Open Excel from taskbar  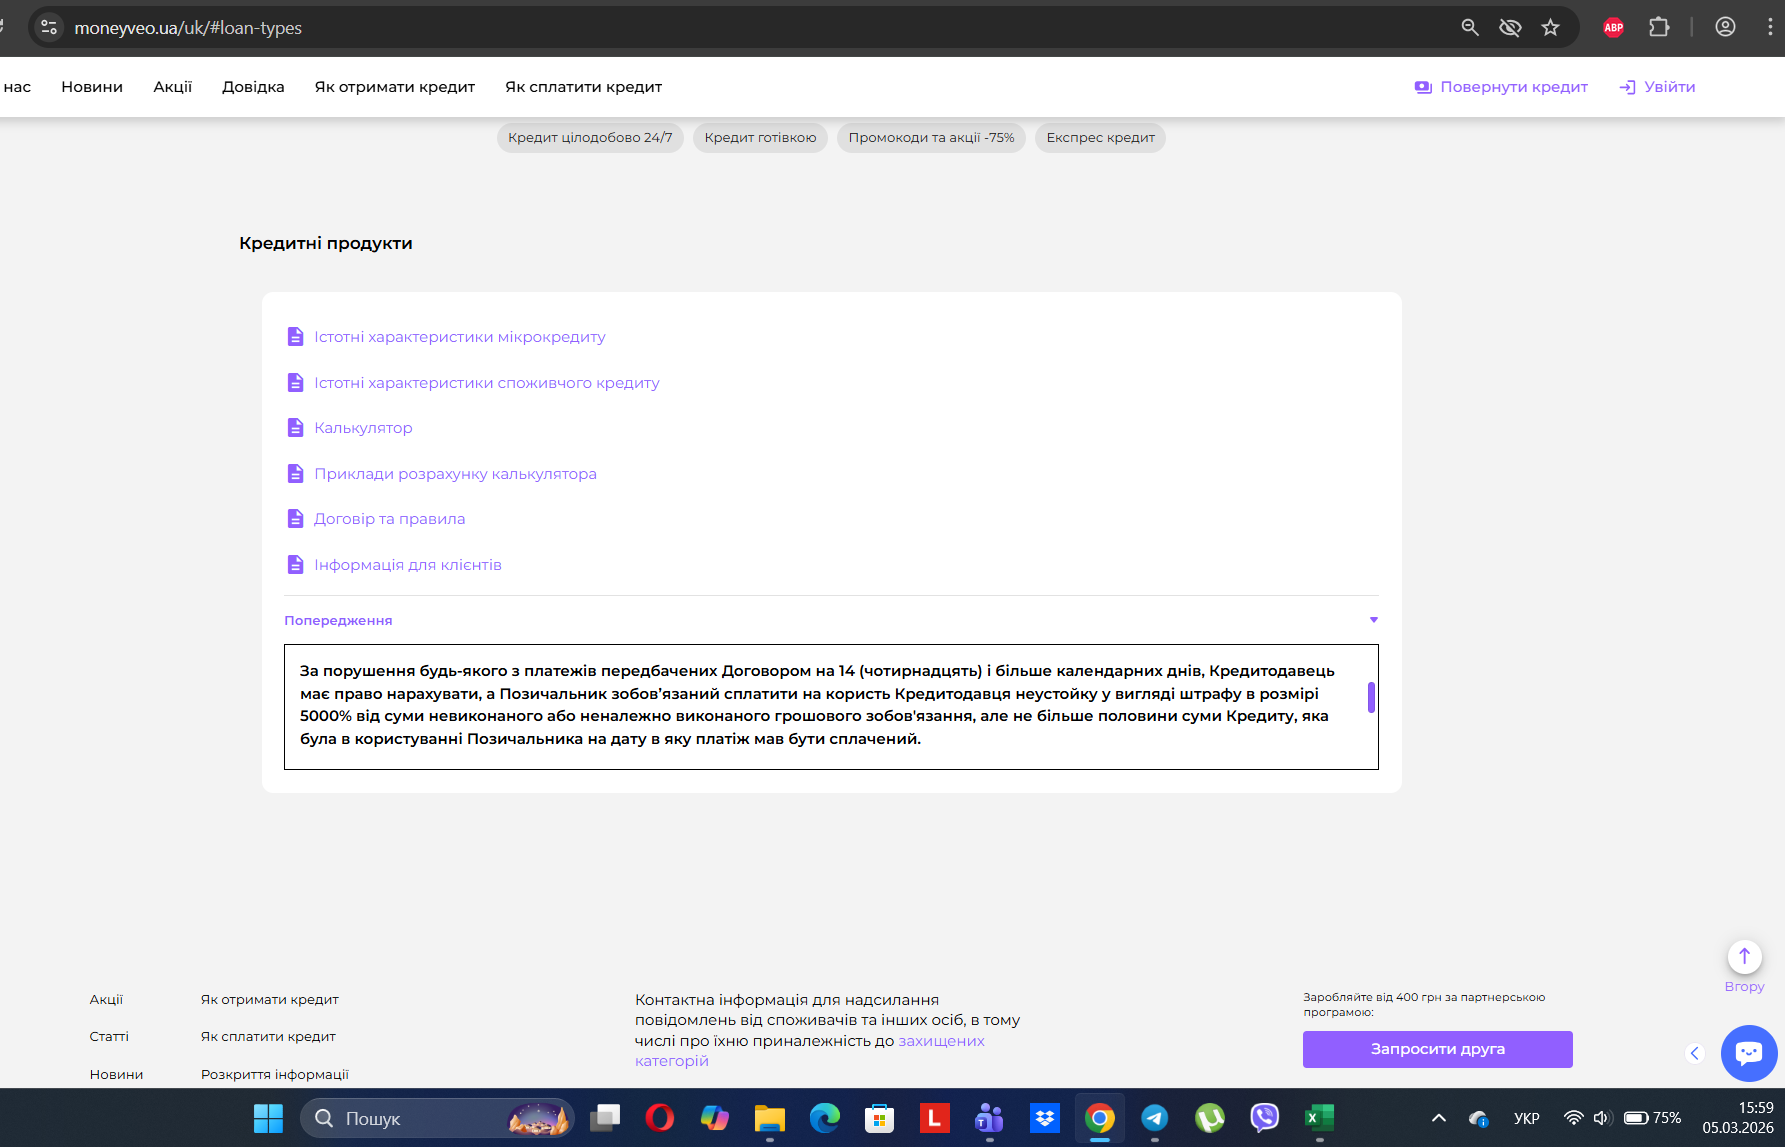coord(1319,1118)
